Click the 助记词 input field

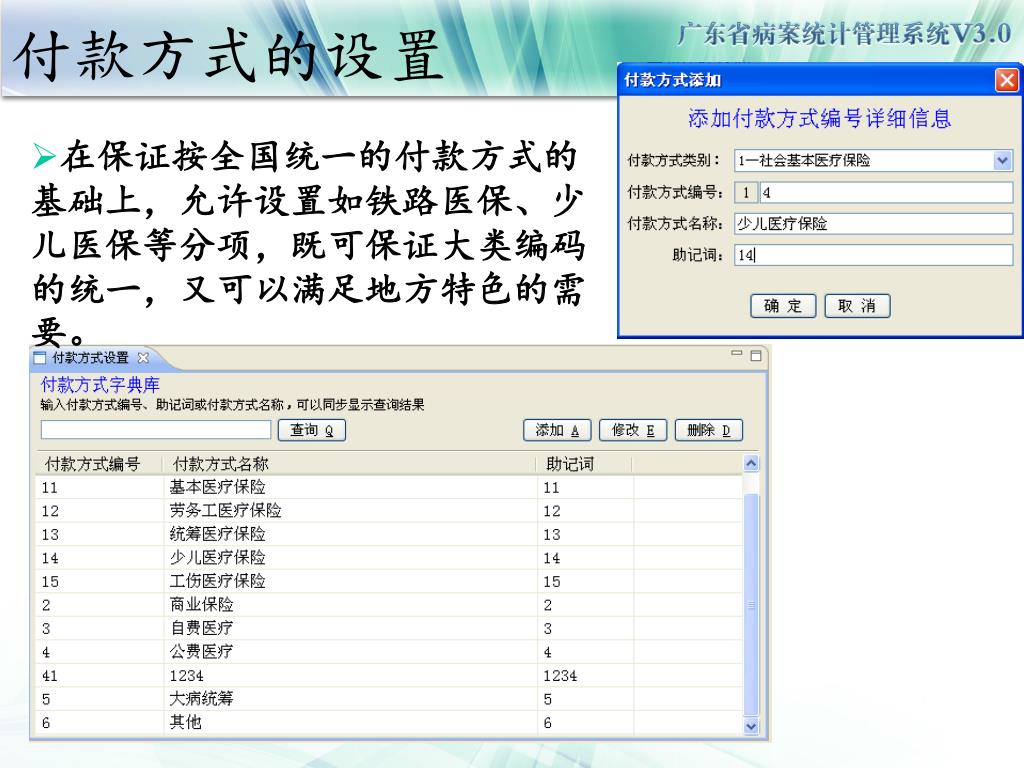874,255
